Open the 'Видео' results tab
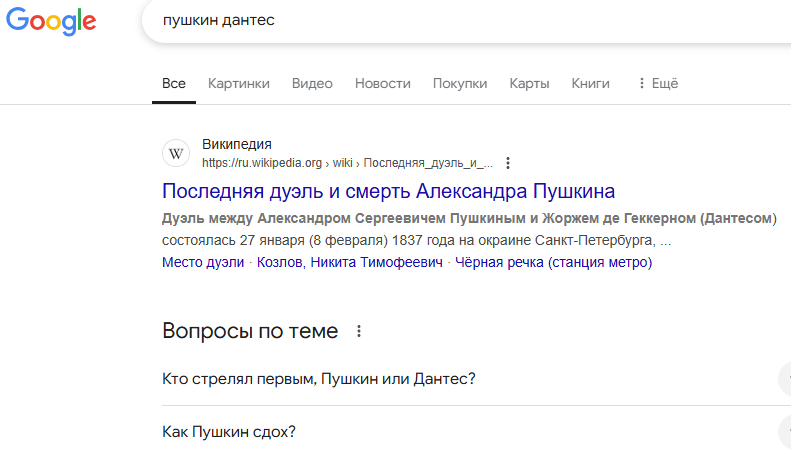 click(312, 83)
